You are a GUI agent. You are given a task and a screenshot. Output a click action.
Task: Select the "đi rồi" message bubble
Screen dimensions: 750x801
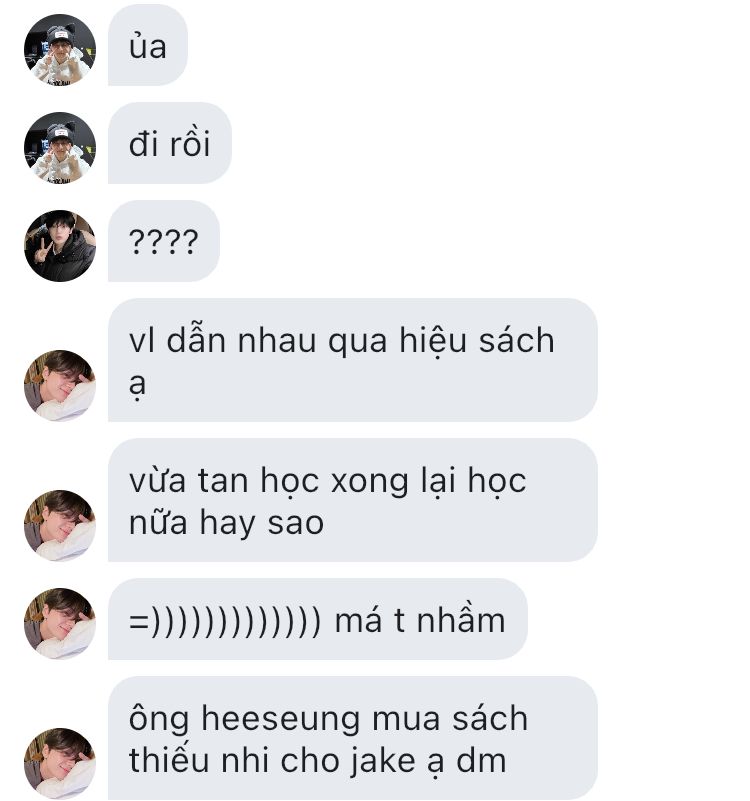tap(170, 143)
